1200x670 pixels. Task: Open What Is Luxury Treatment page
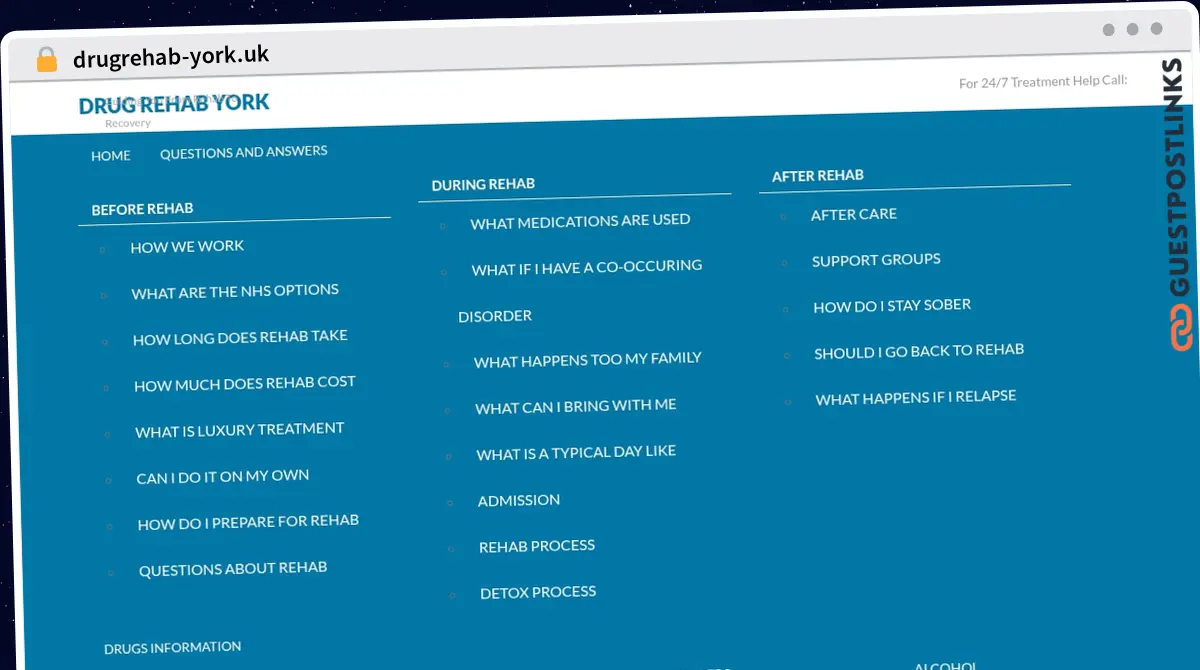point(240,430)
